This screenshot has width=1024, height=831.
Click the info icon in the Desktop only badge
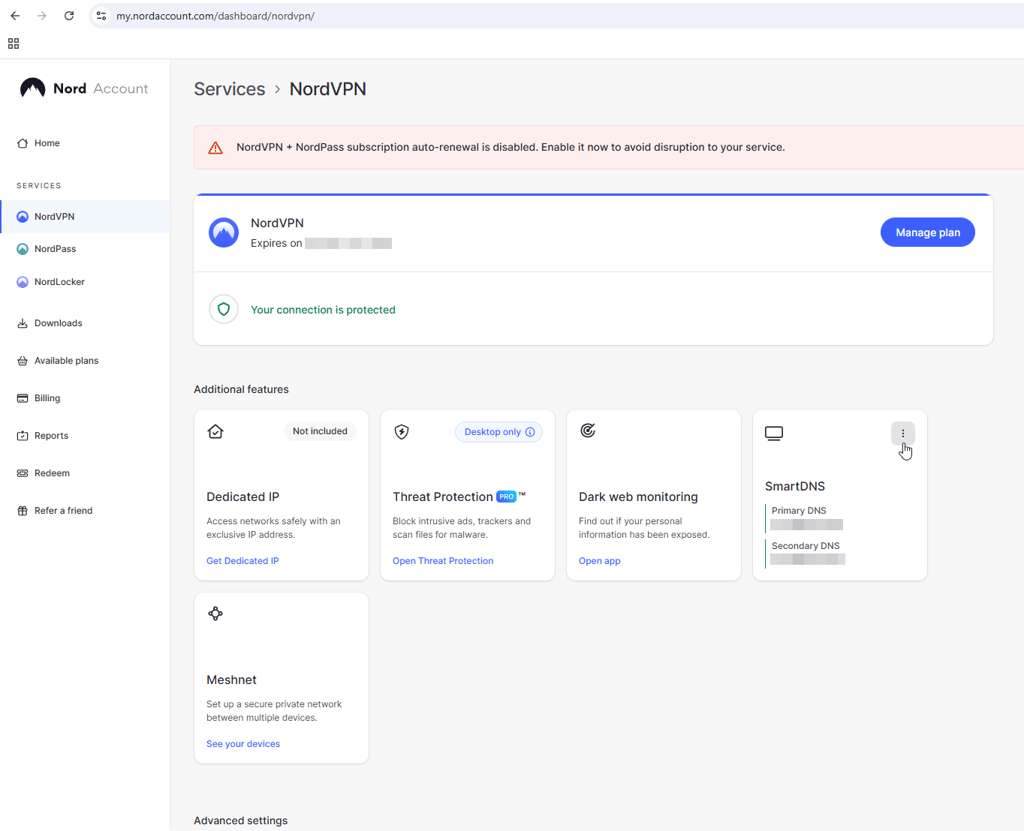[530, 432]
